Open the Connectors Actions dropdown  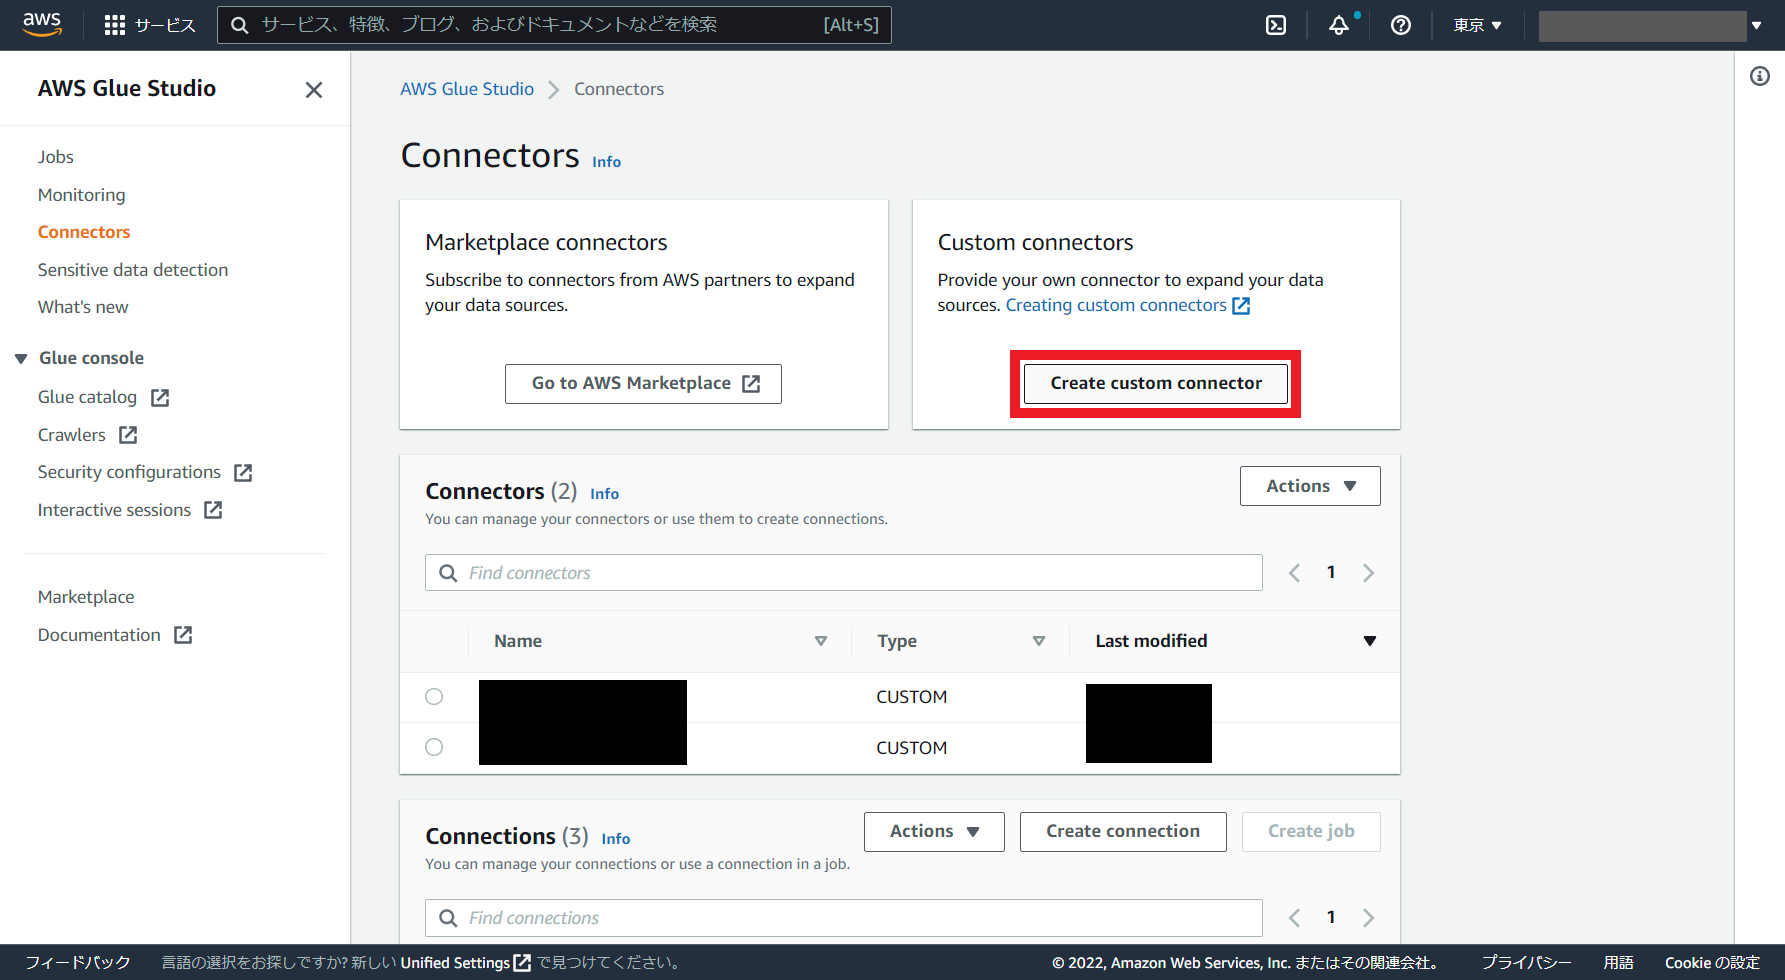pyautogui.click(x=1310, y=486)
